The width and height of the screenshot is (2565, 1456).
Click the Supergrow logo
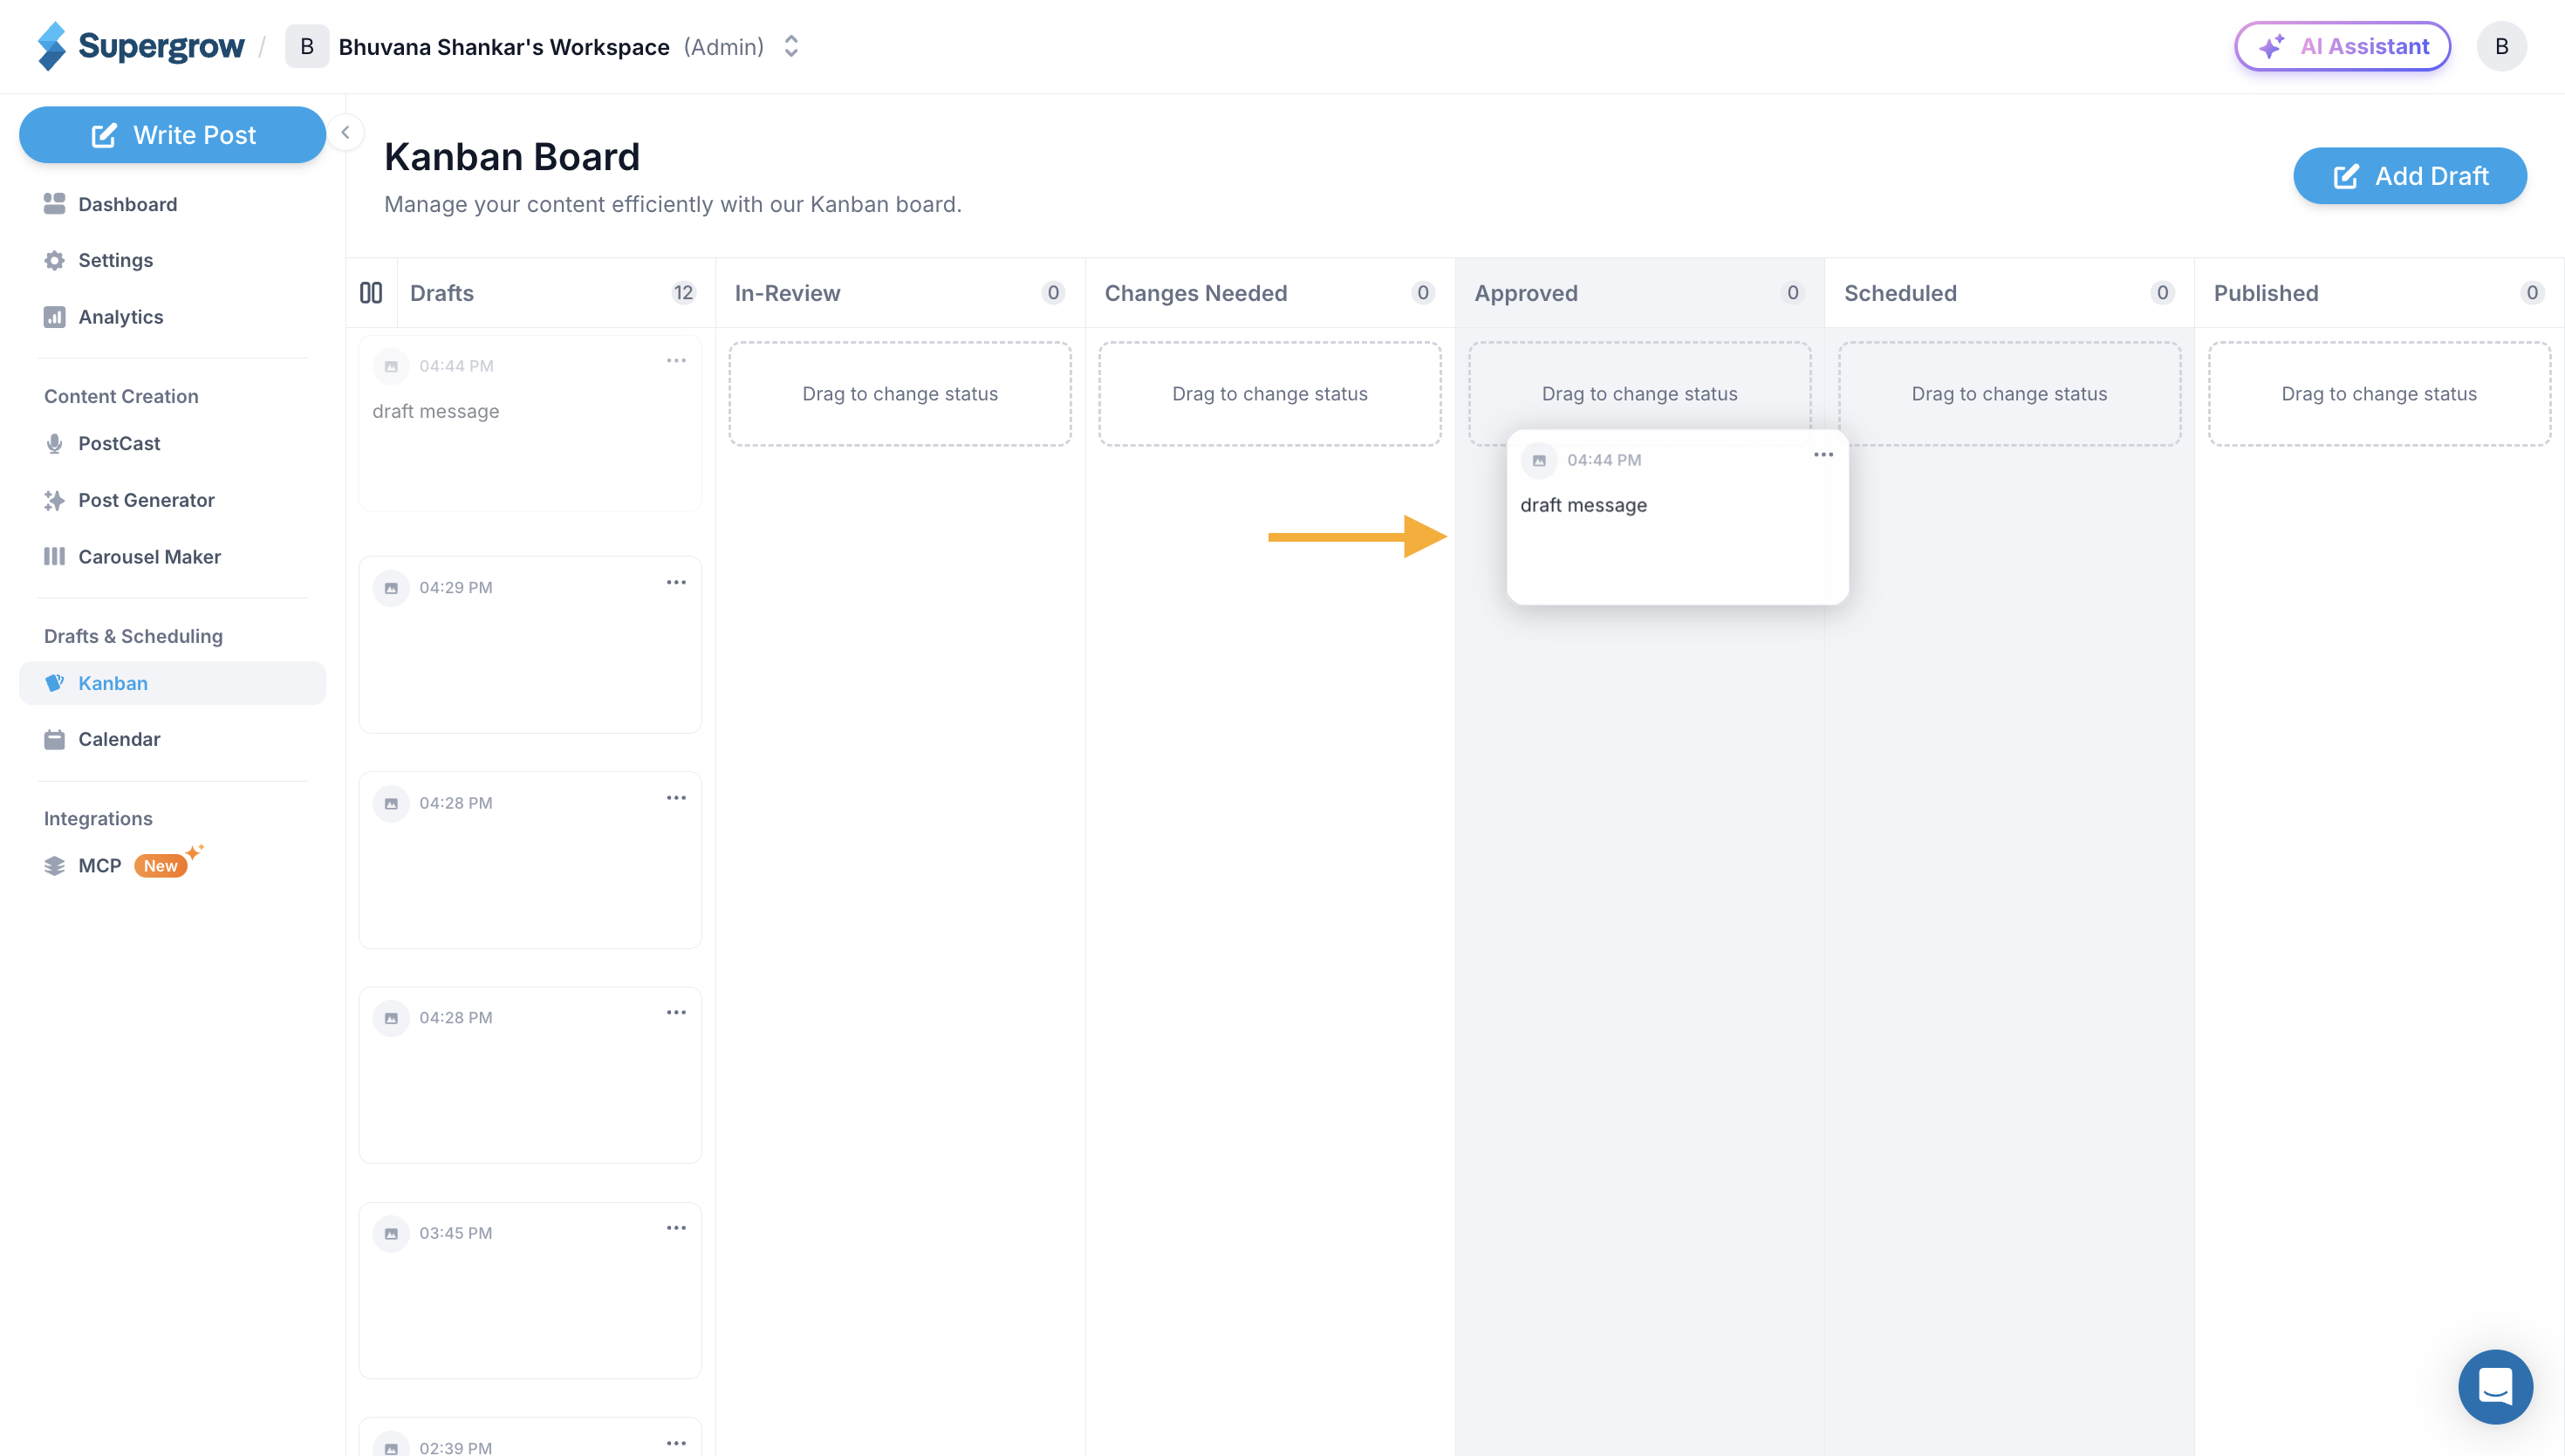pos(141,46)
